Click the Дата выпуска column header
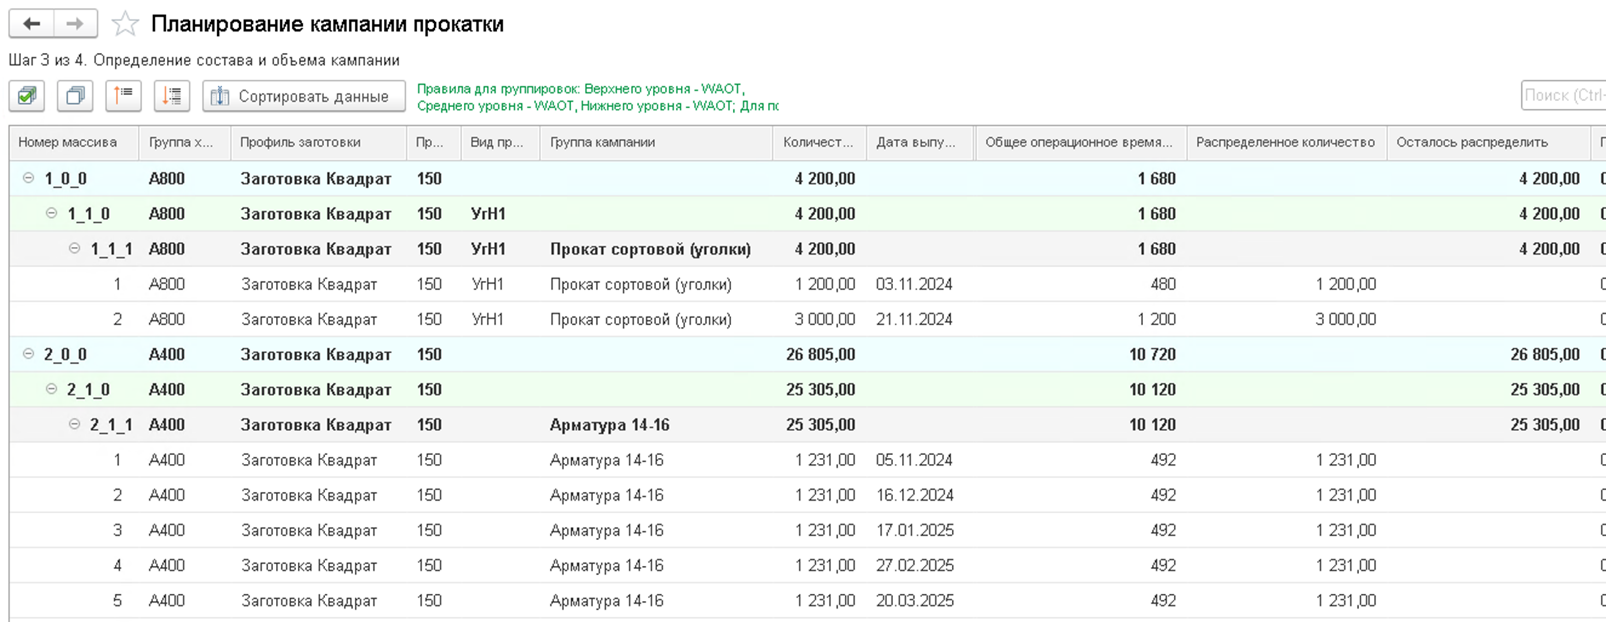This screenshot has height=622, width=1606. [920, 142]
